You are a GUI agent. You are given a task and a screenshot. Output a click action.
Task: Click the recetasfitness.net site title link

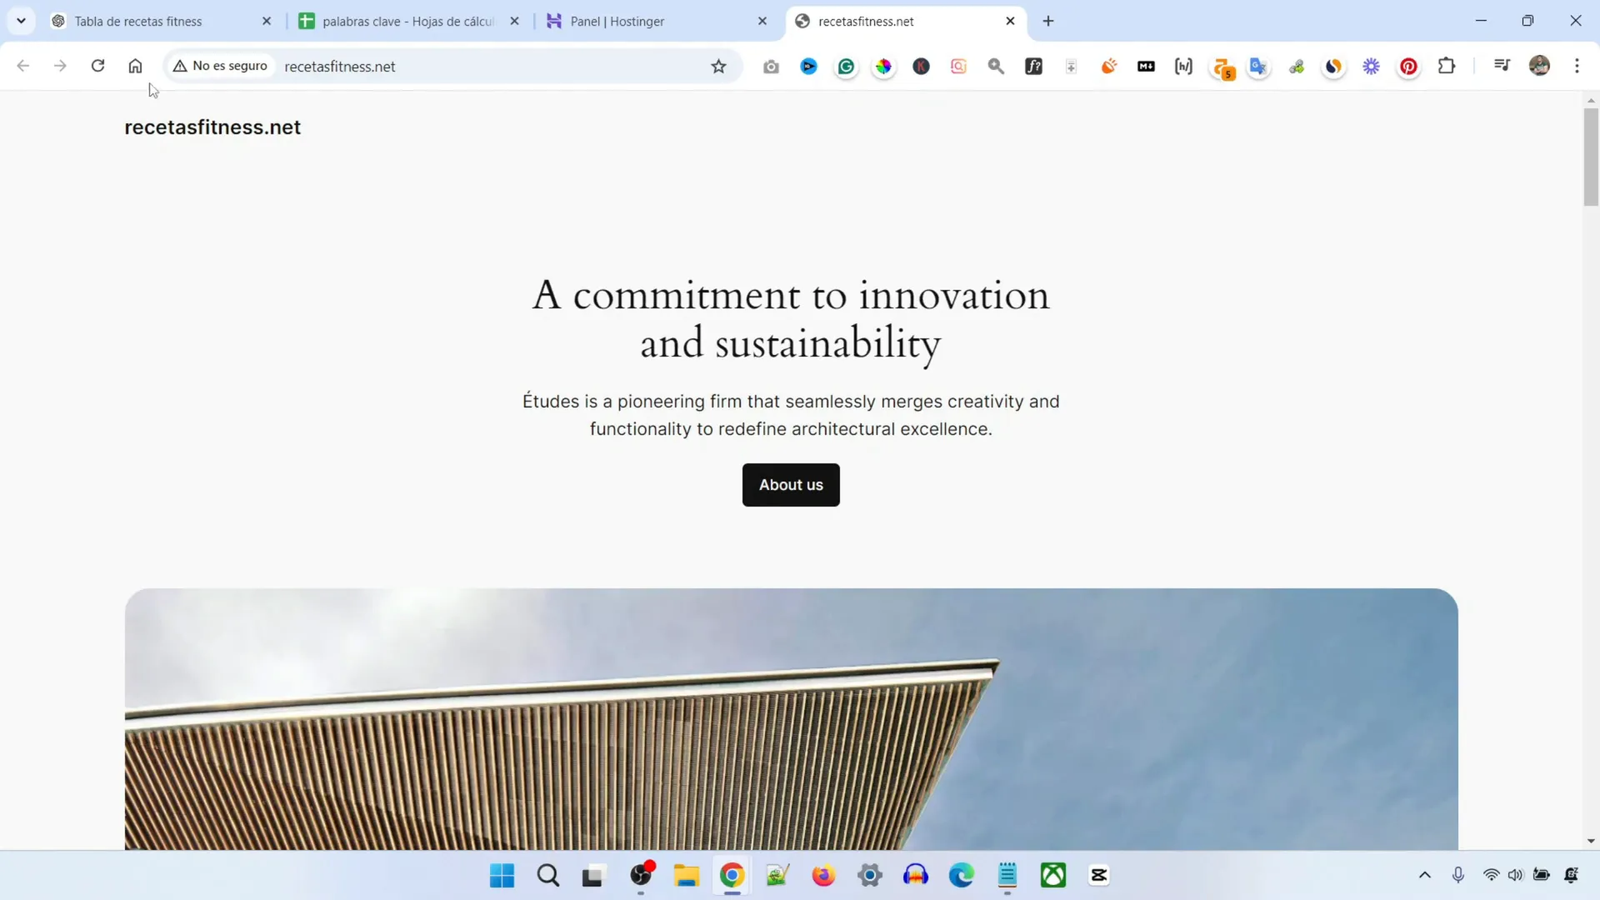pos(212,127)
